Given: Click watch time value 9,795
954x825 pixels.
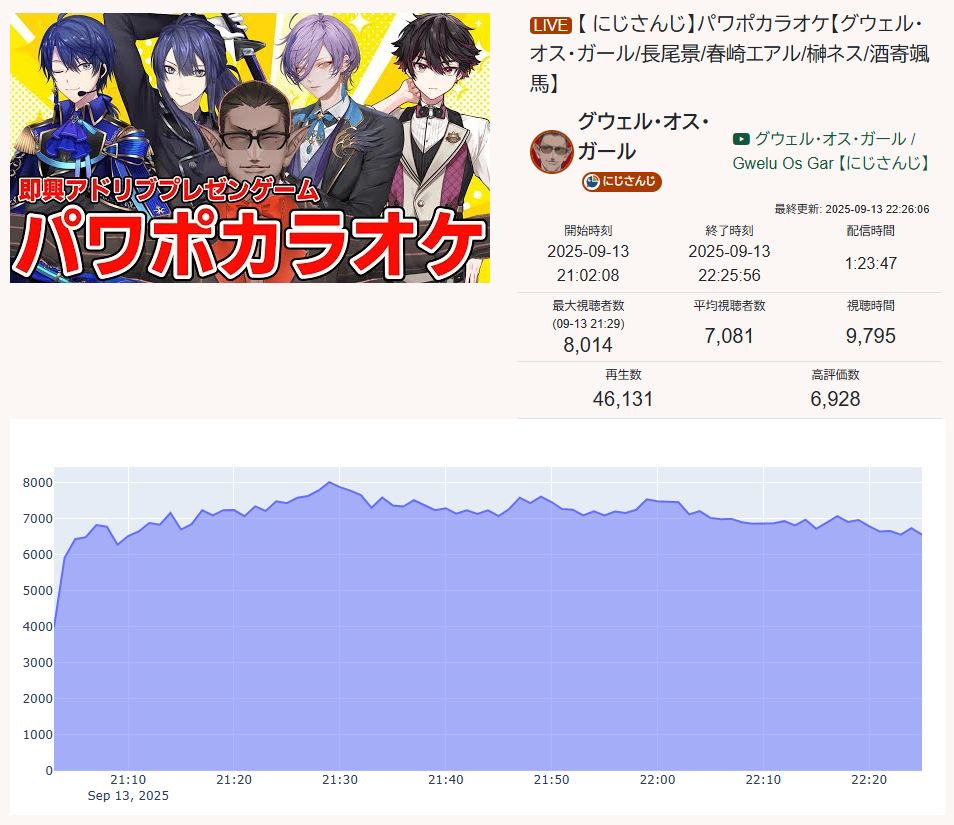Looking at the screenshot, I should click(x=871, y=336).
